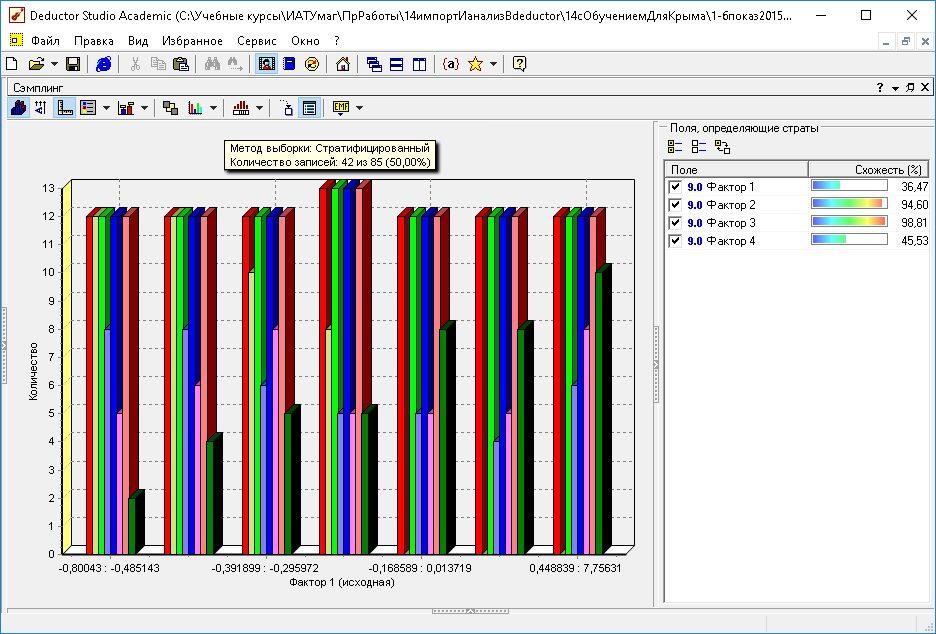936x634 pixels.
Task: Click the house icon in the toolbar
Action: [343, 64]
